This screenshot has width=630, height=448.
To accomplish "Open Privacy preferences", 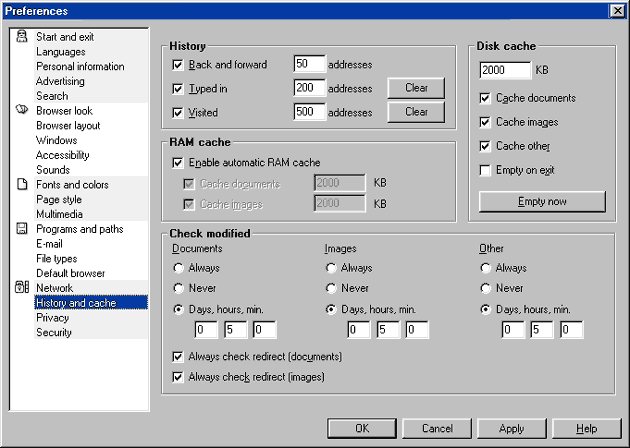I will pyautogui.click(x=53, y=318).
